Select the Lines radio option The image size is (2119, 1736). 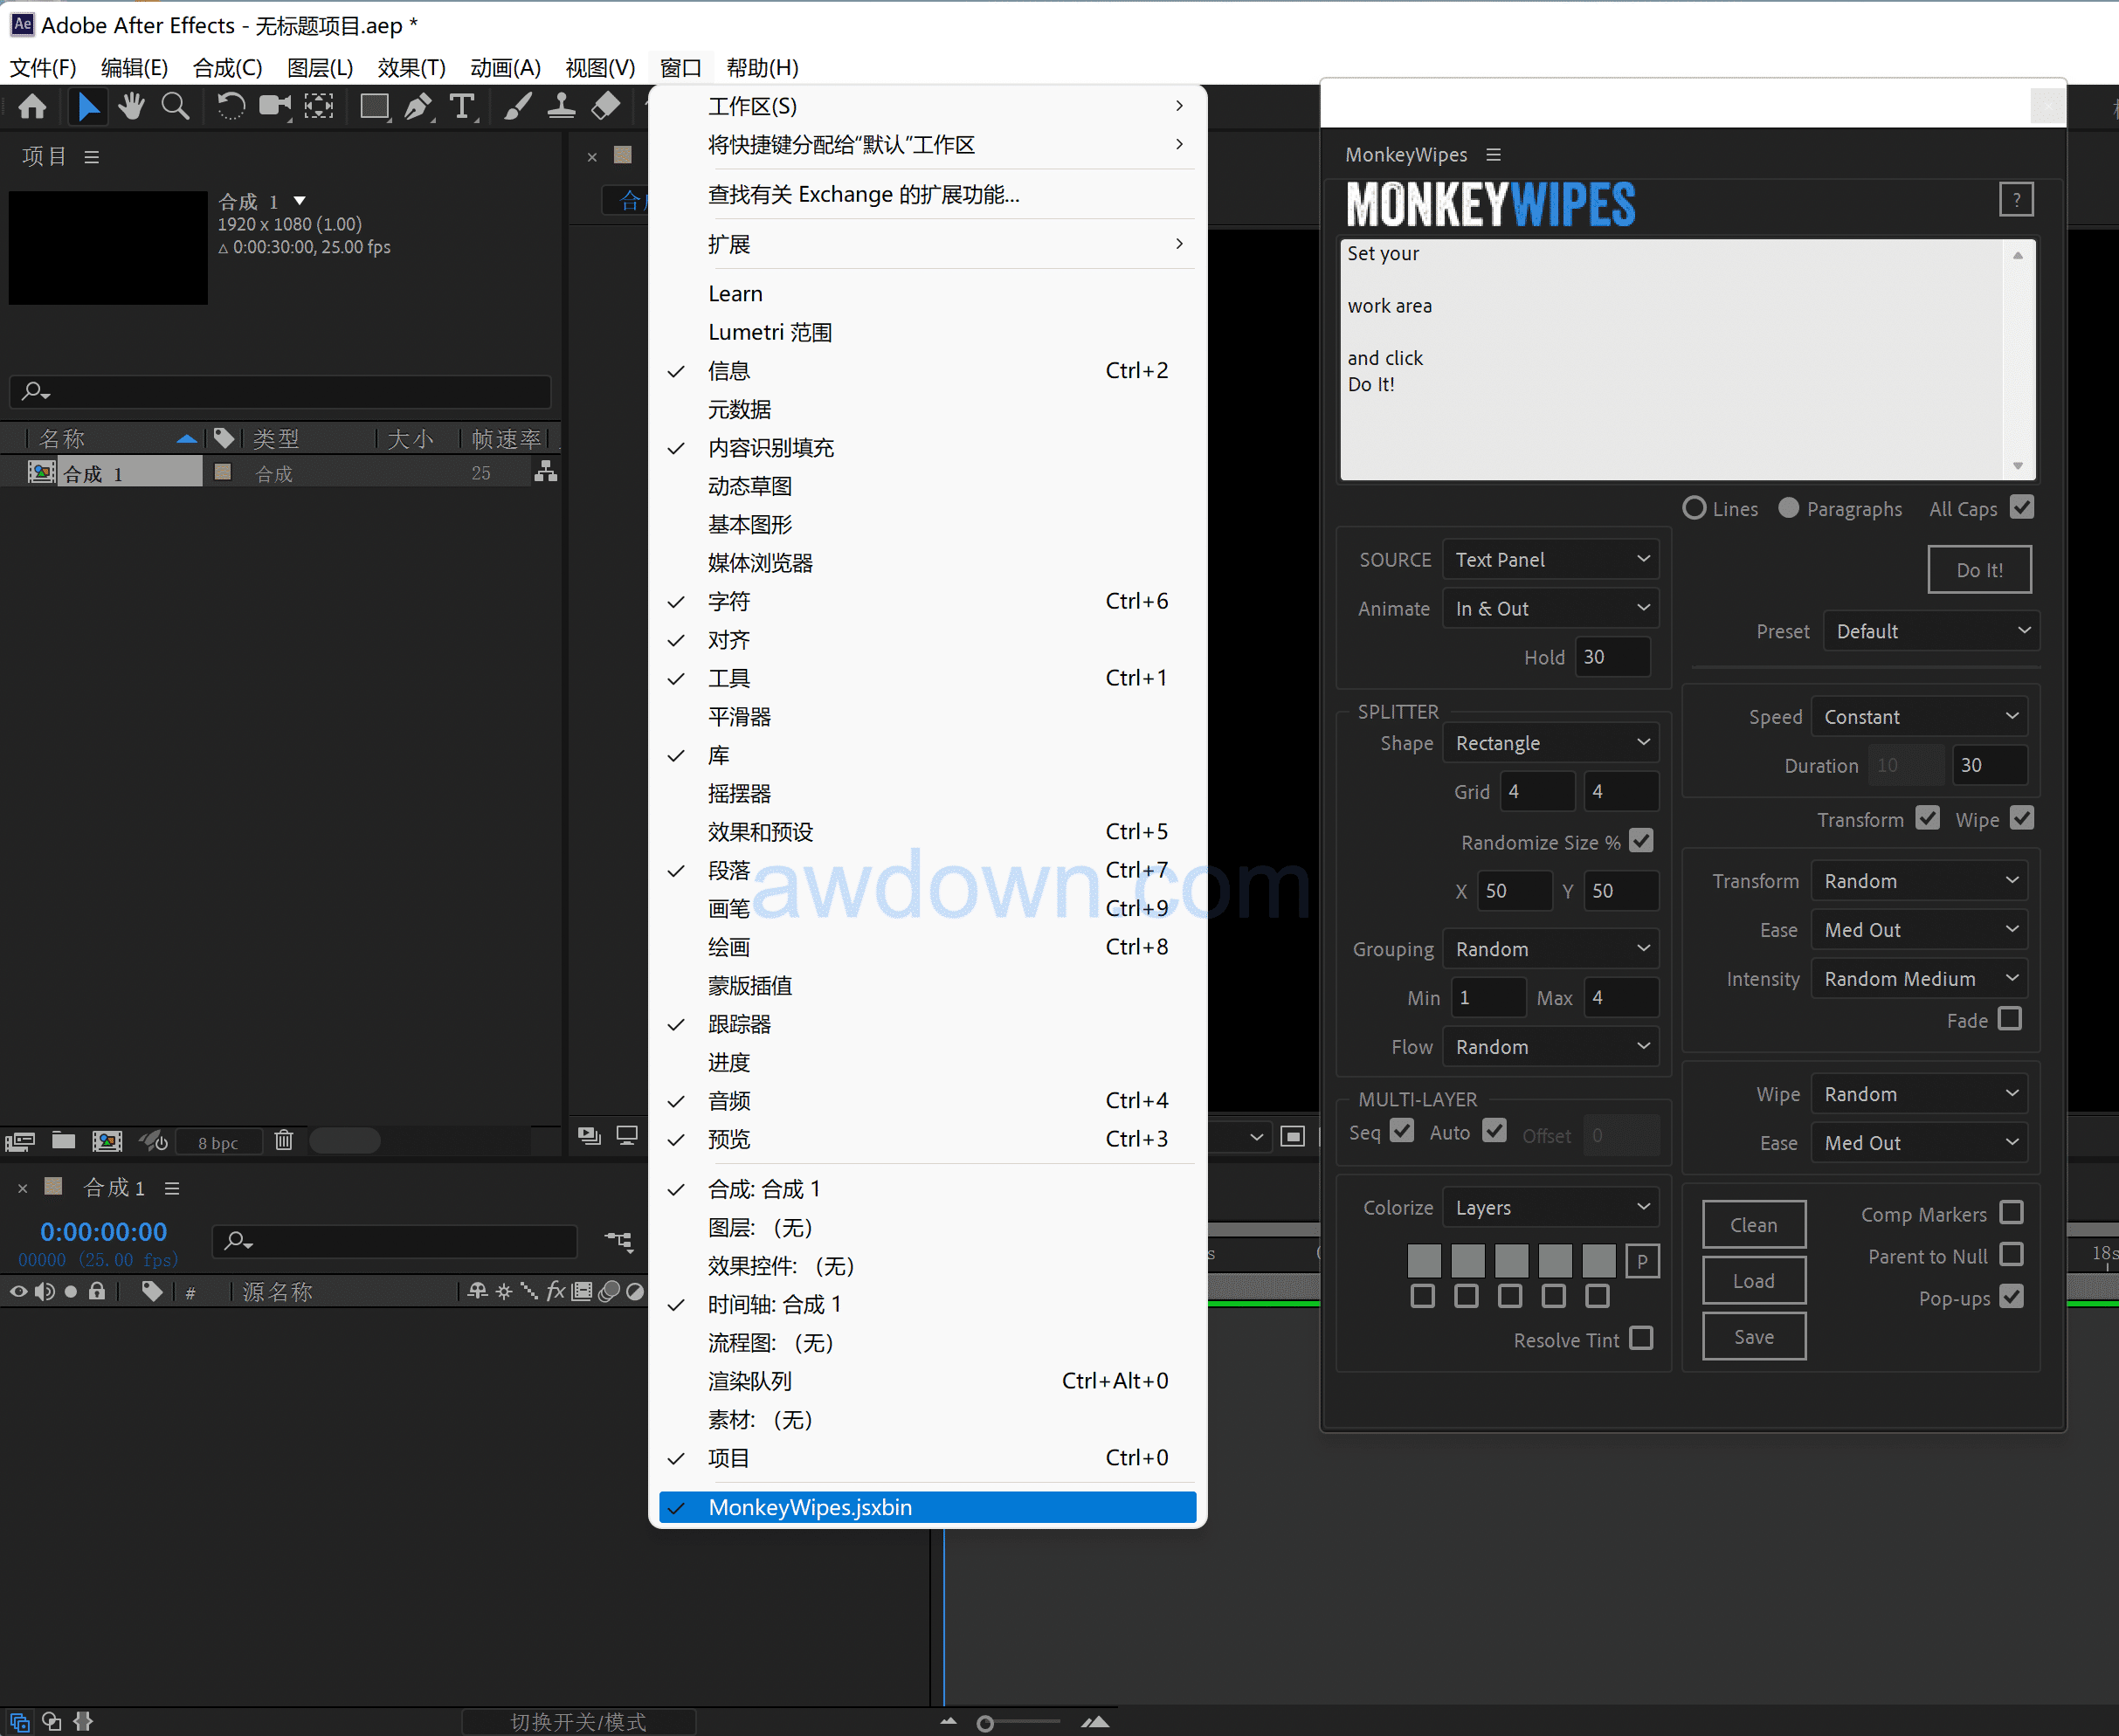[1694, 508]
